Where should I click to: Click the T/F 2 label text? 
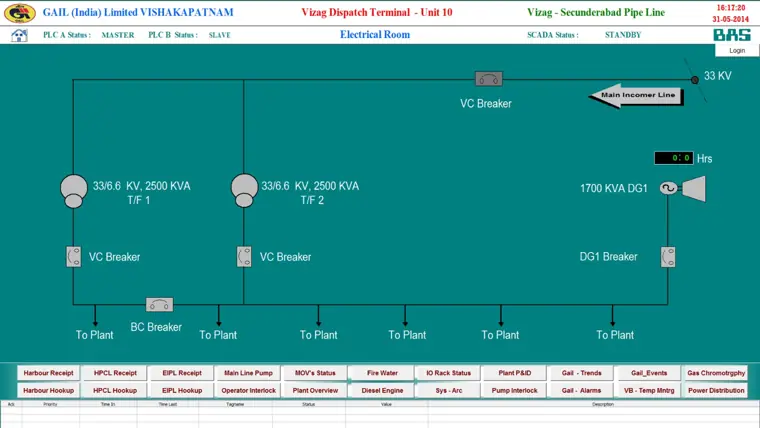[x=312, y=200]
